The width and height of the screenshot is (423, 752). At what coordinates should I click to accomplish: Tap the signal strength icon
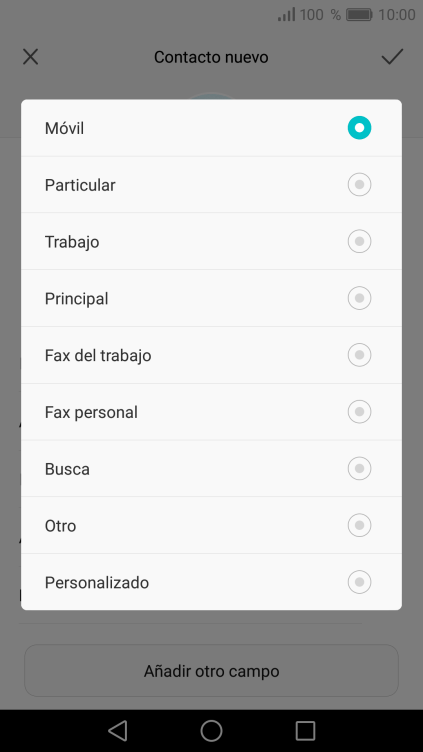(x=286, y=14)
